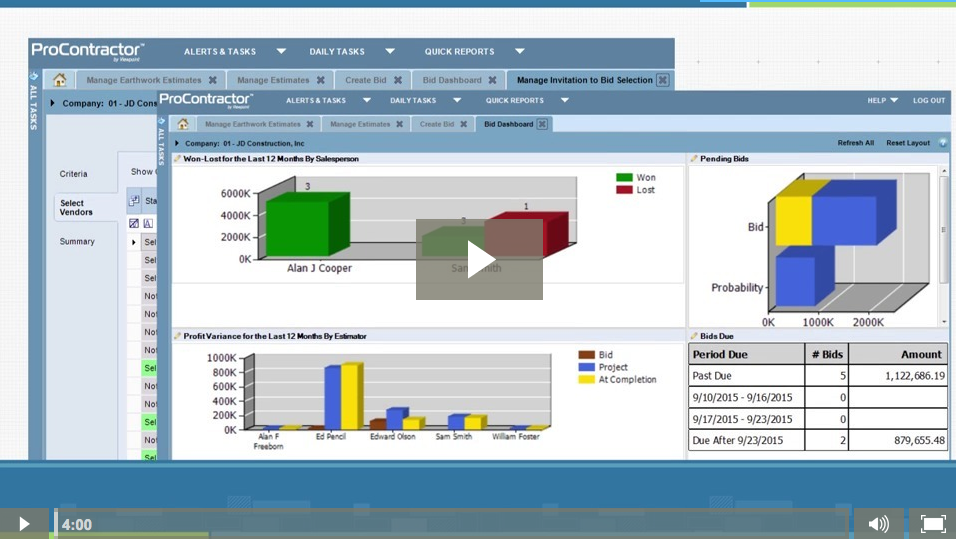Edit Bids Due panel via pencil icon

coord(694,336)
